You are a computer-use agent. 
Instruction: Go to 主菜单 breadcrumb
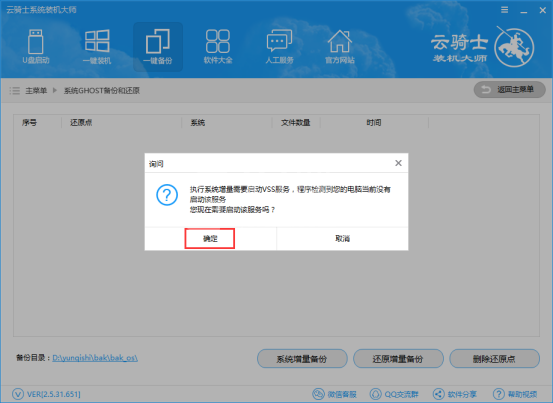pyautogui.click(x=36, y=91)
